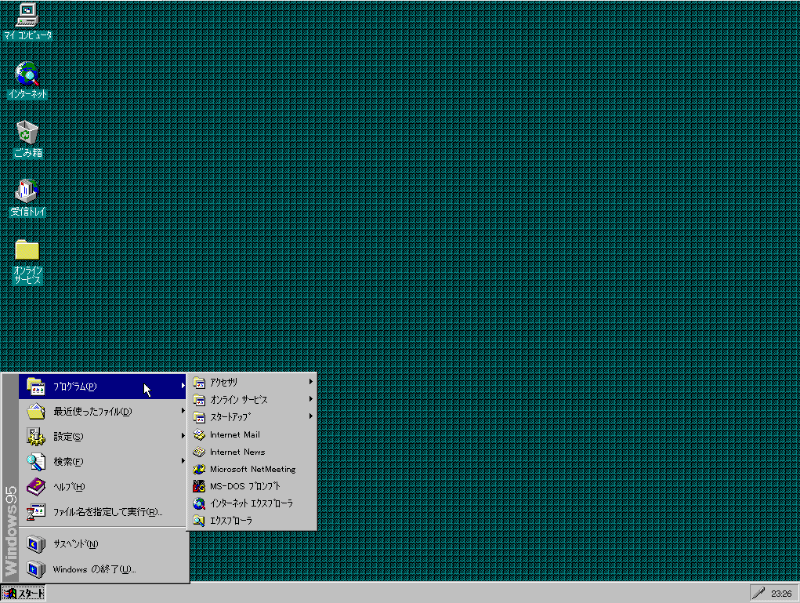Choose 最近使ったファイル(D) from Start menu
Viewport: 800px width, 603px height.
point(104,411)
